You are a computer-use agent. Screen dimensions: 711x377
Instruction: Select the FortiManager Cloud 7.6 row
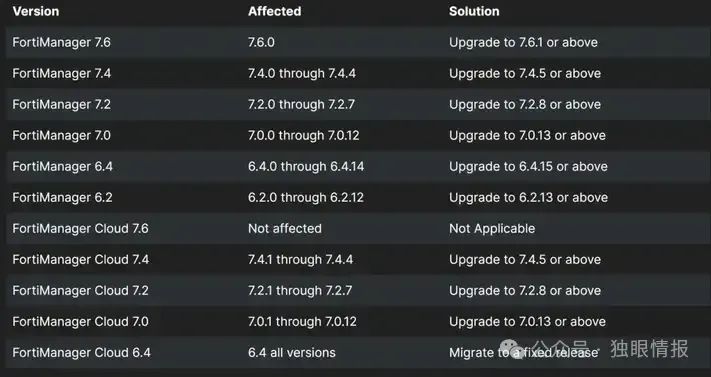click(356, 229)
